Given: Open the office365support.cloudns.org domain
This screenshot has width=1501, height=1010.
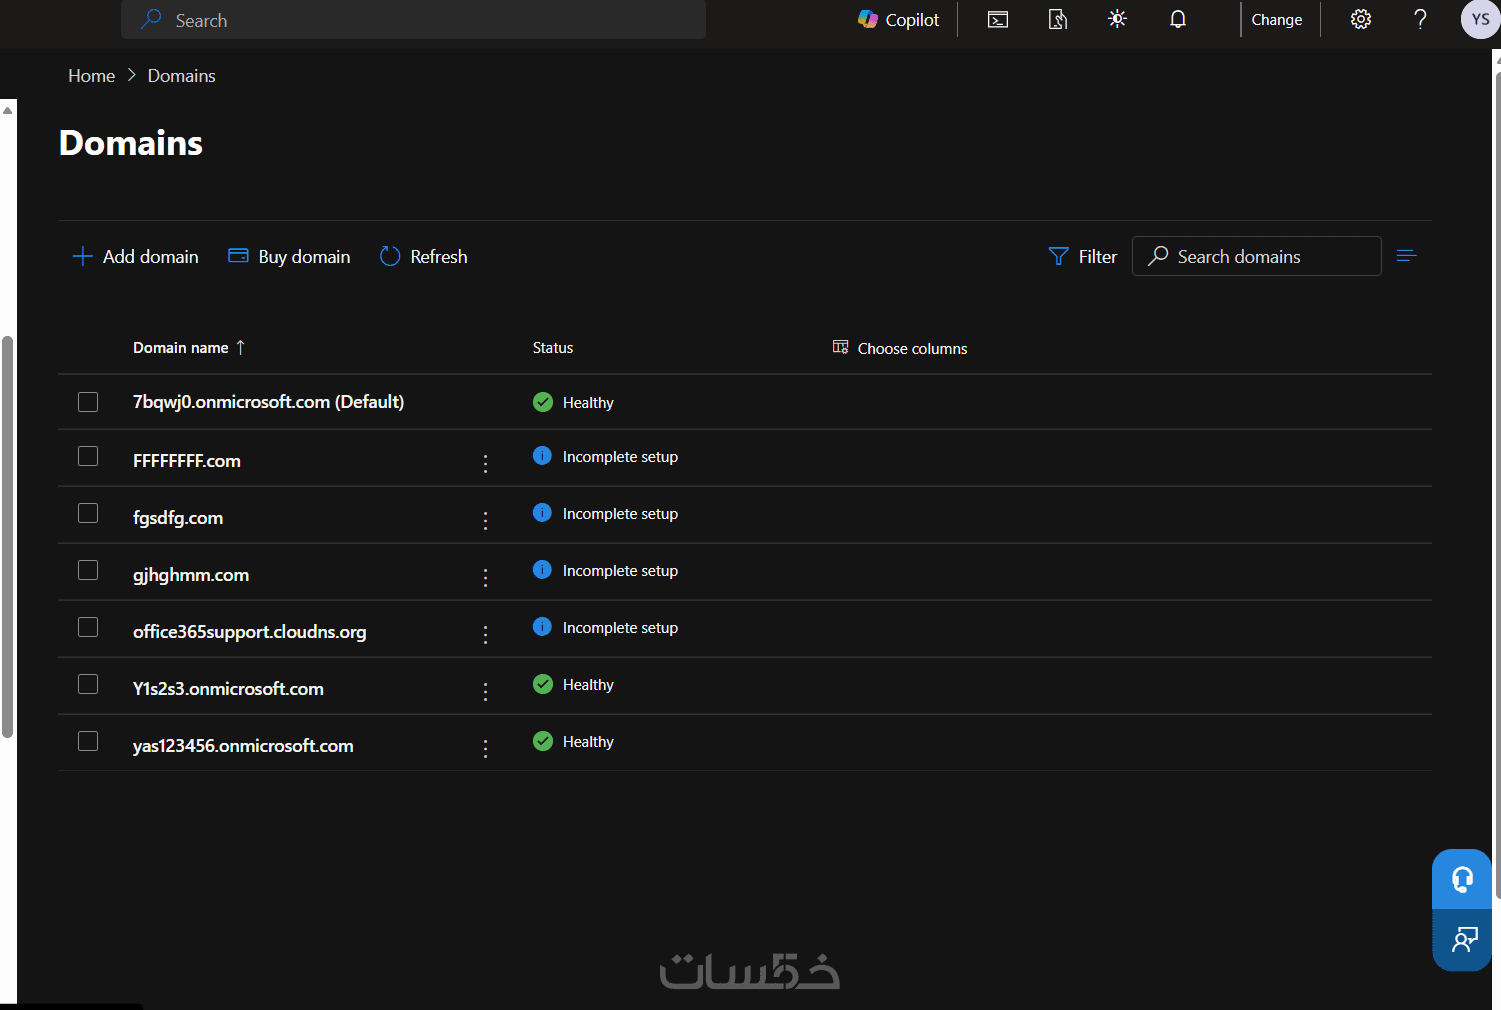Looking at the screenshot, I should 249,632.
